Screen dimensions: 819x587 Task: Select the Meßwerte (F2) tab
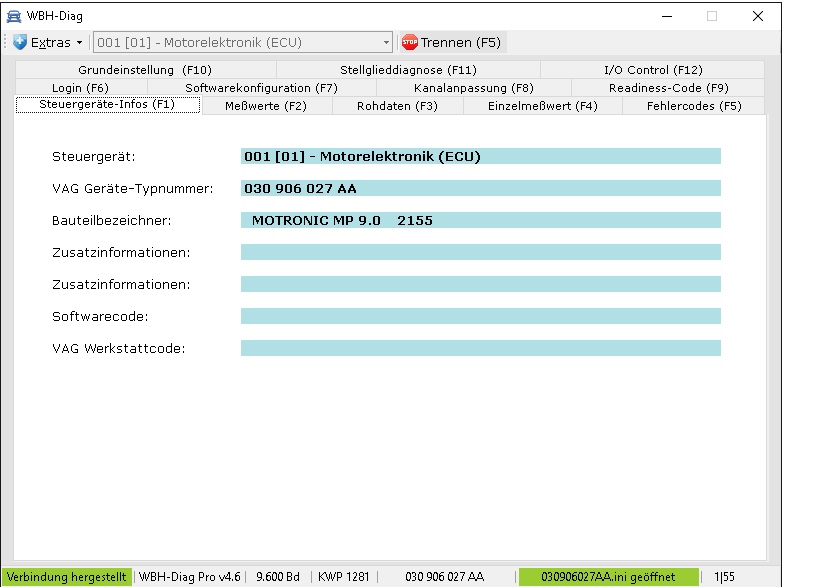(x=265, y=106)
